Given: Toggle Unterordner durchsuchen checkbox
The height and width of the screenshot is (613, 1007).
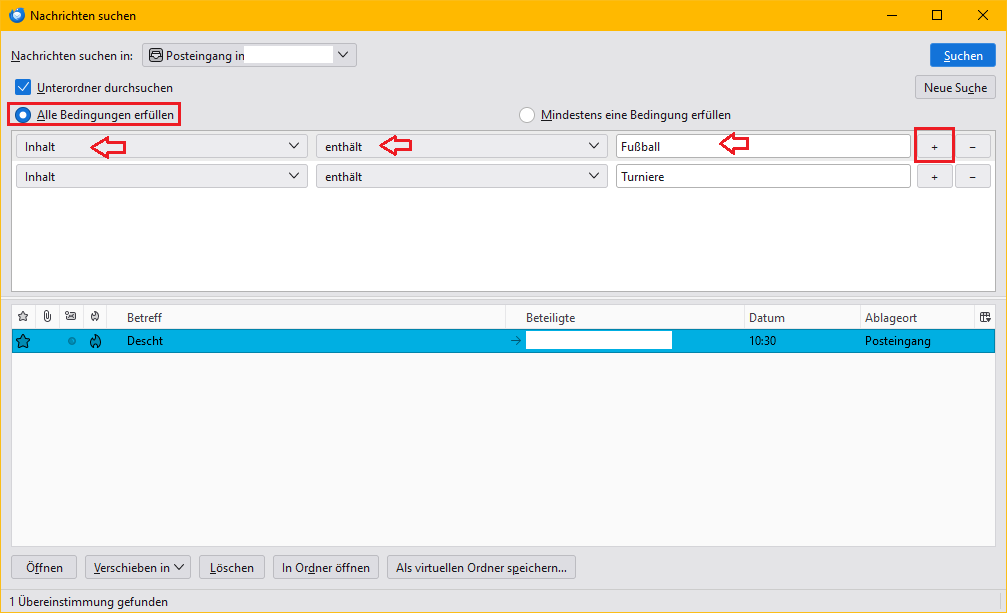Looking at the screenshot, I should pyautogui.click(x=24, y=88).
